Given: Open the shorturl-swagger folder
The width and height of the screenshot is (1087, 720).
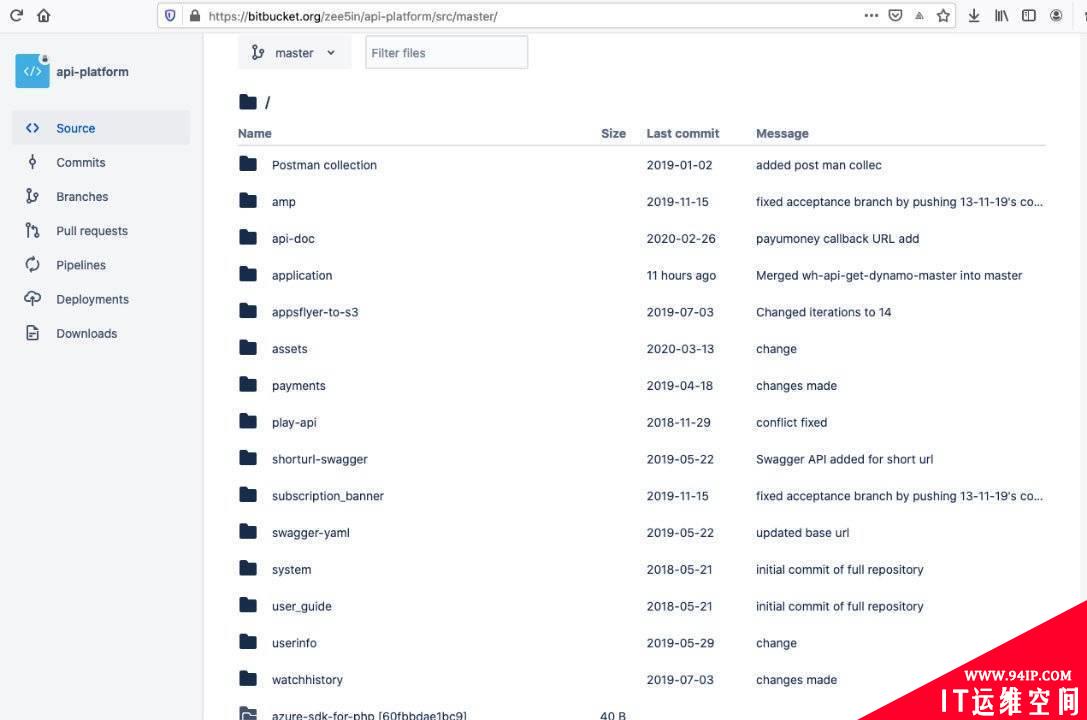Looking at the screenshot, I should click(320, 459).
